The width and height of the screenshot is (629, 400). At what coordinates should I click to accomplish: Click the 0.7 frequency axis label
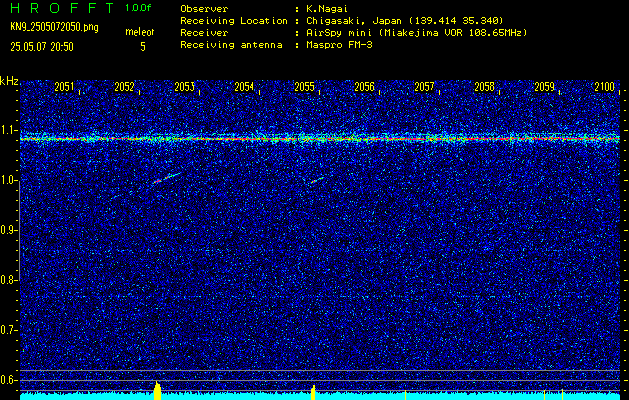[x=8, y=330]
